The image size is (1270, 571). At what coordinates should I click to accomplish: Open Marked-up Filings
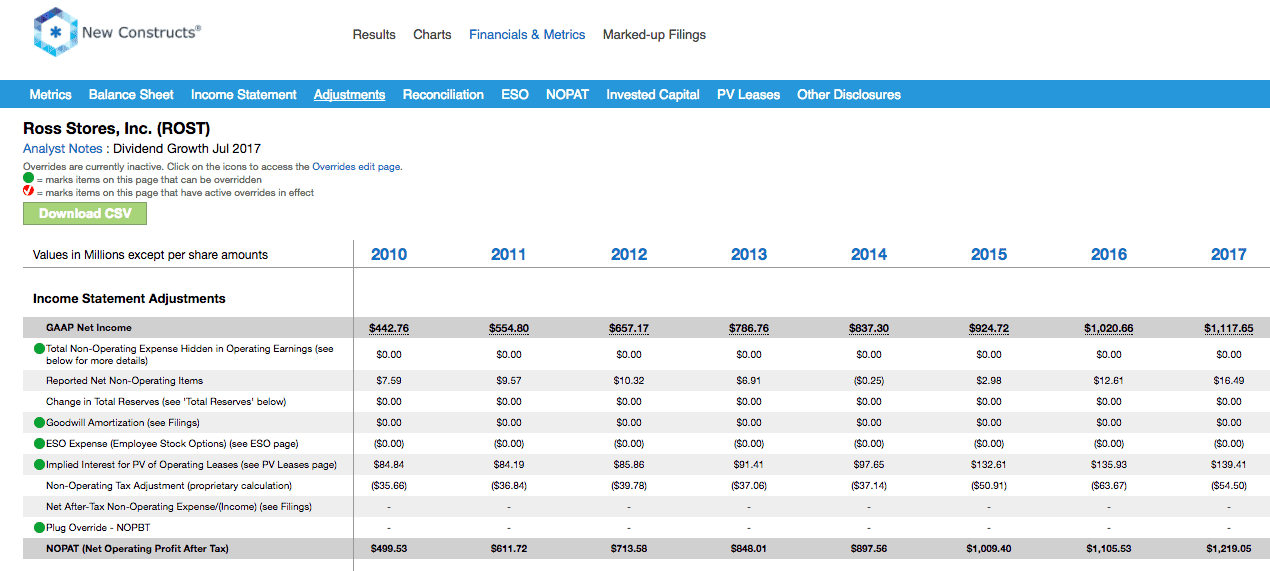[654, 34]
